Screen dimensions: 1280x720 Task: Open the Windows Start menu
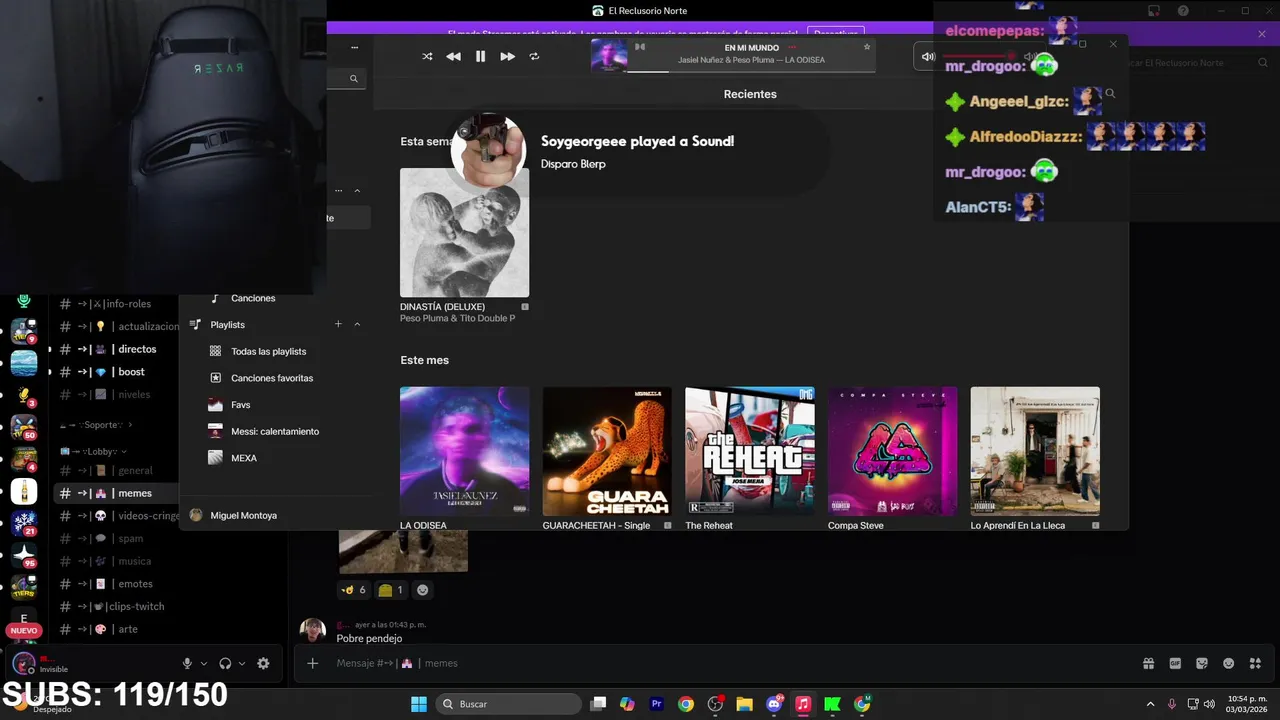pyautogui.click(x=418, y=704)
